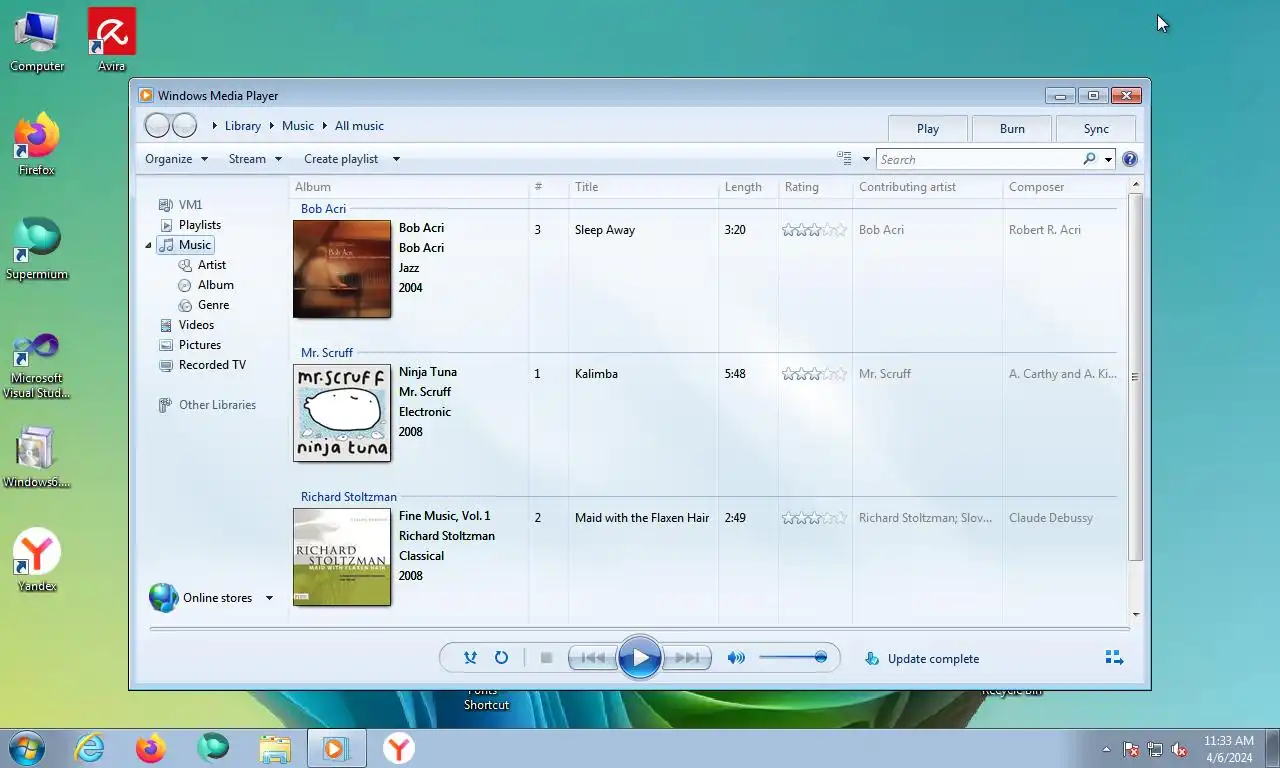Open View options icon
Image resolution: width=1280 pixels, height=768 pixels.
click(x=844, y=159)
